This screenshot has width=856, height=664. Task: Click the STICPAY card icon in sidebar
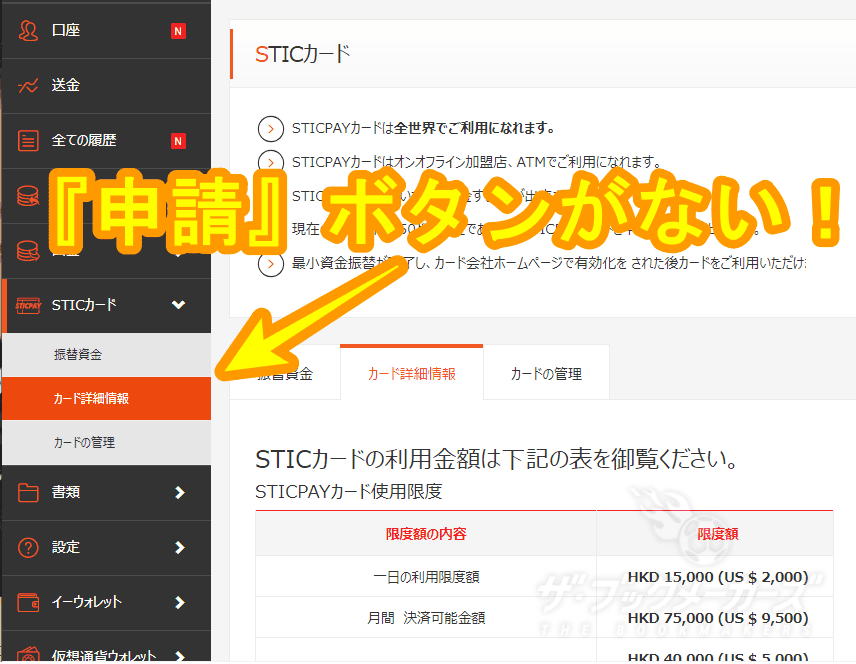[x=28, y=305]
